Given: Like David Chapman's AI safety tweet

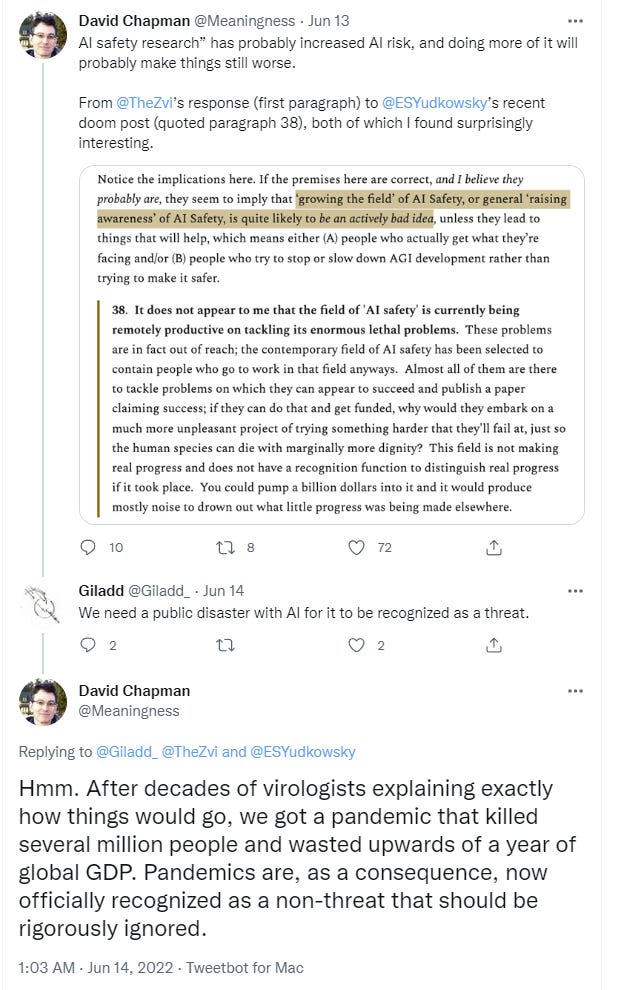Looking at the screenshot, I should pyautogui.click(x=357, y=547).
